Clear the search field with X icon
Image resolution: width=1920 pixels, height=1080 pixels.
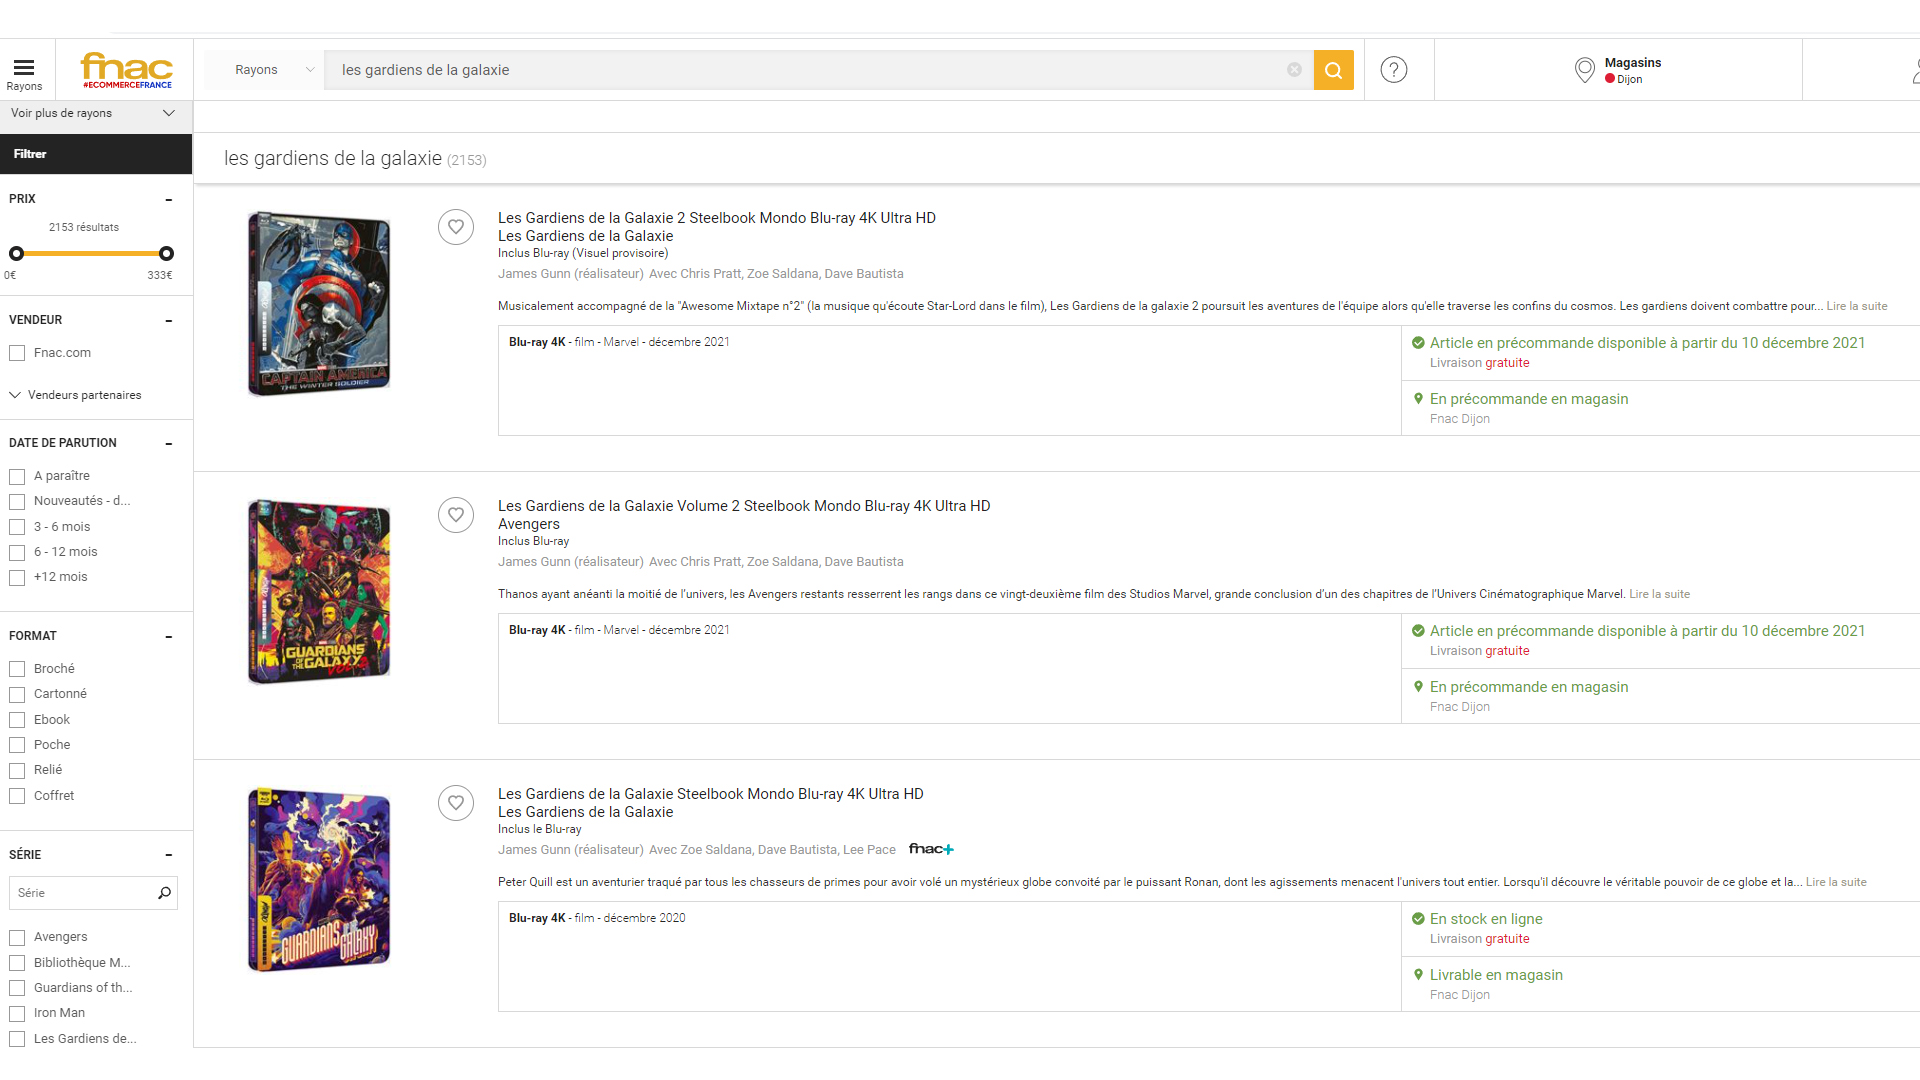pyautogui.click(x=1294, y=70)
